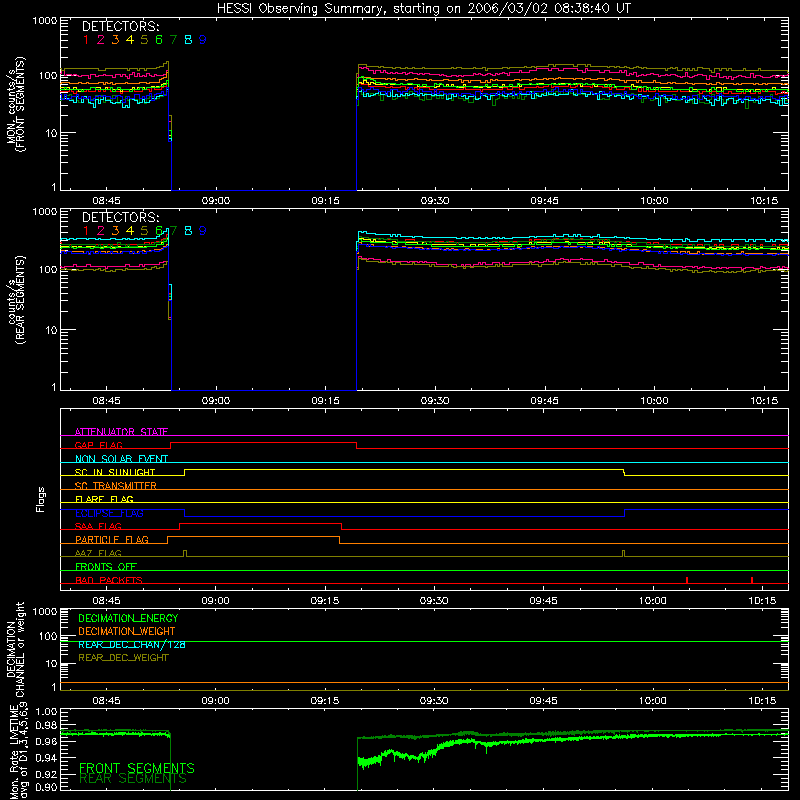This screenshot has width=800, height=800.
Task: Click decimation channel or weight y-axis title
Action: click(x=16, y=649)
